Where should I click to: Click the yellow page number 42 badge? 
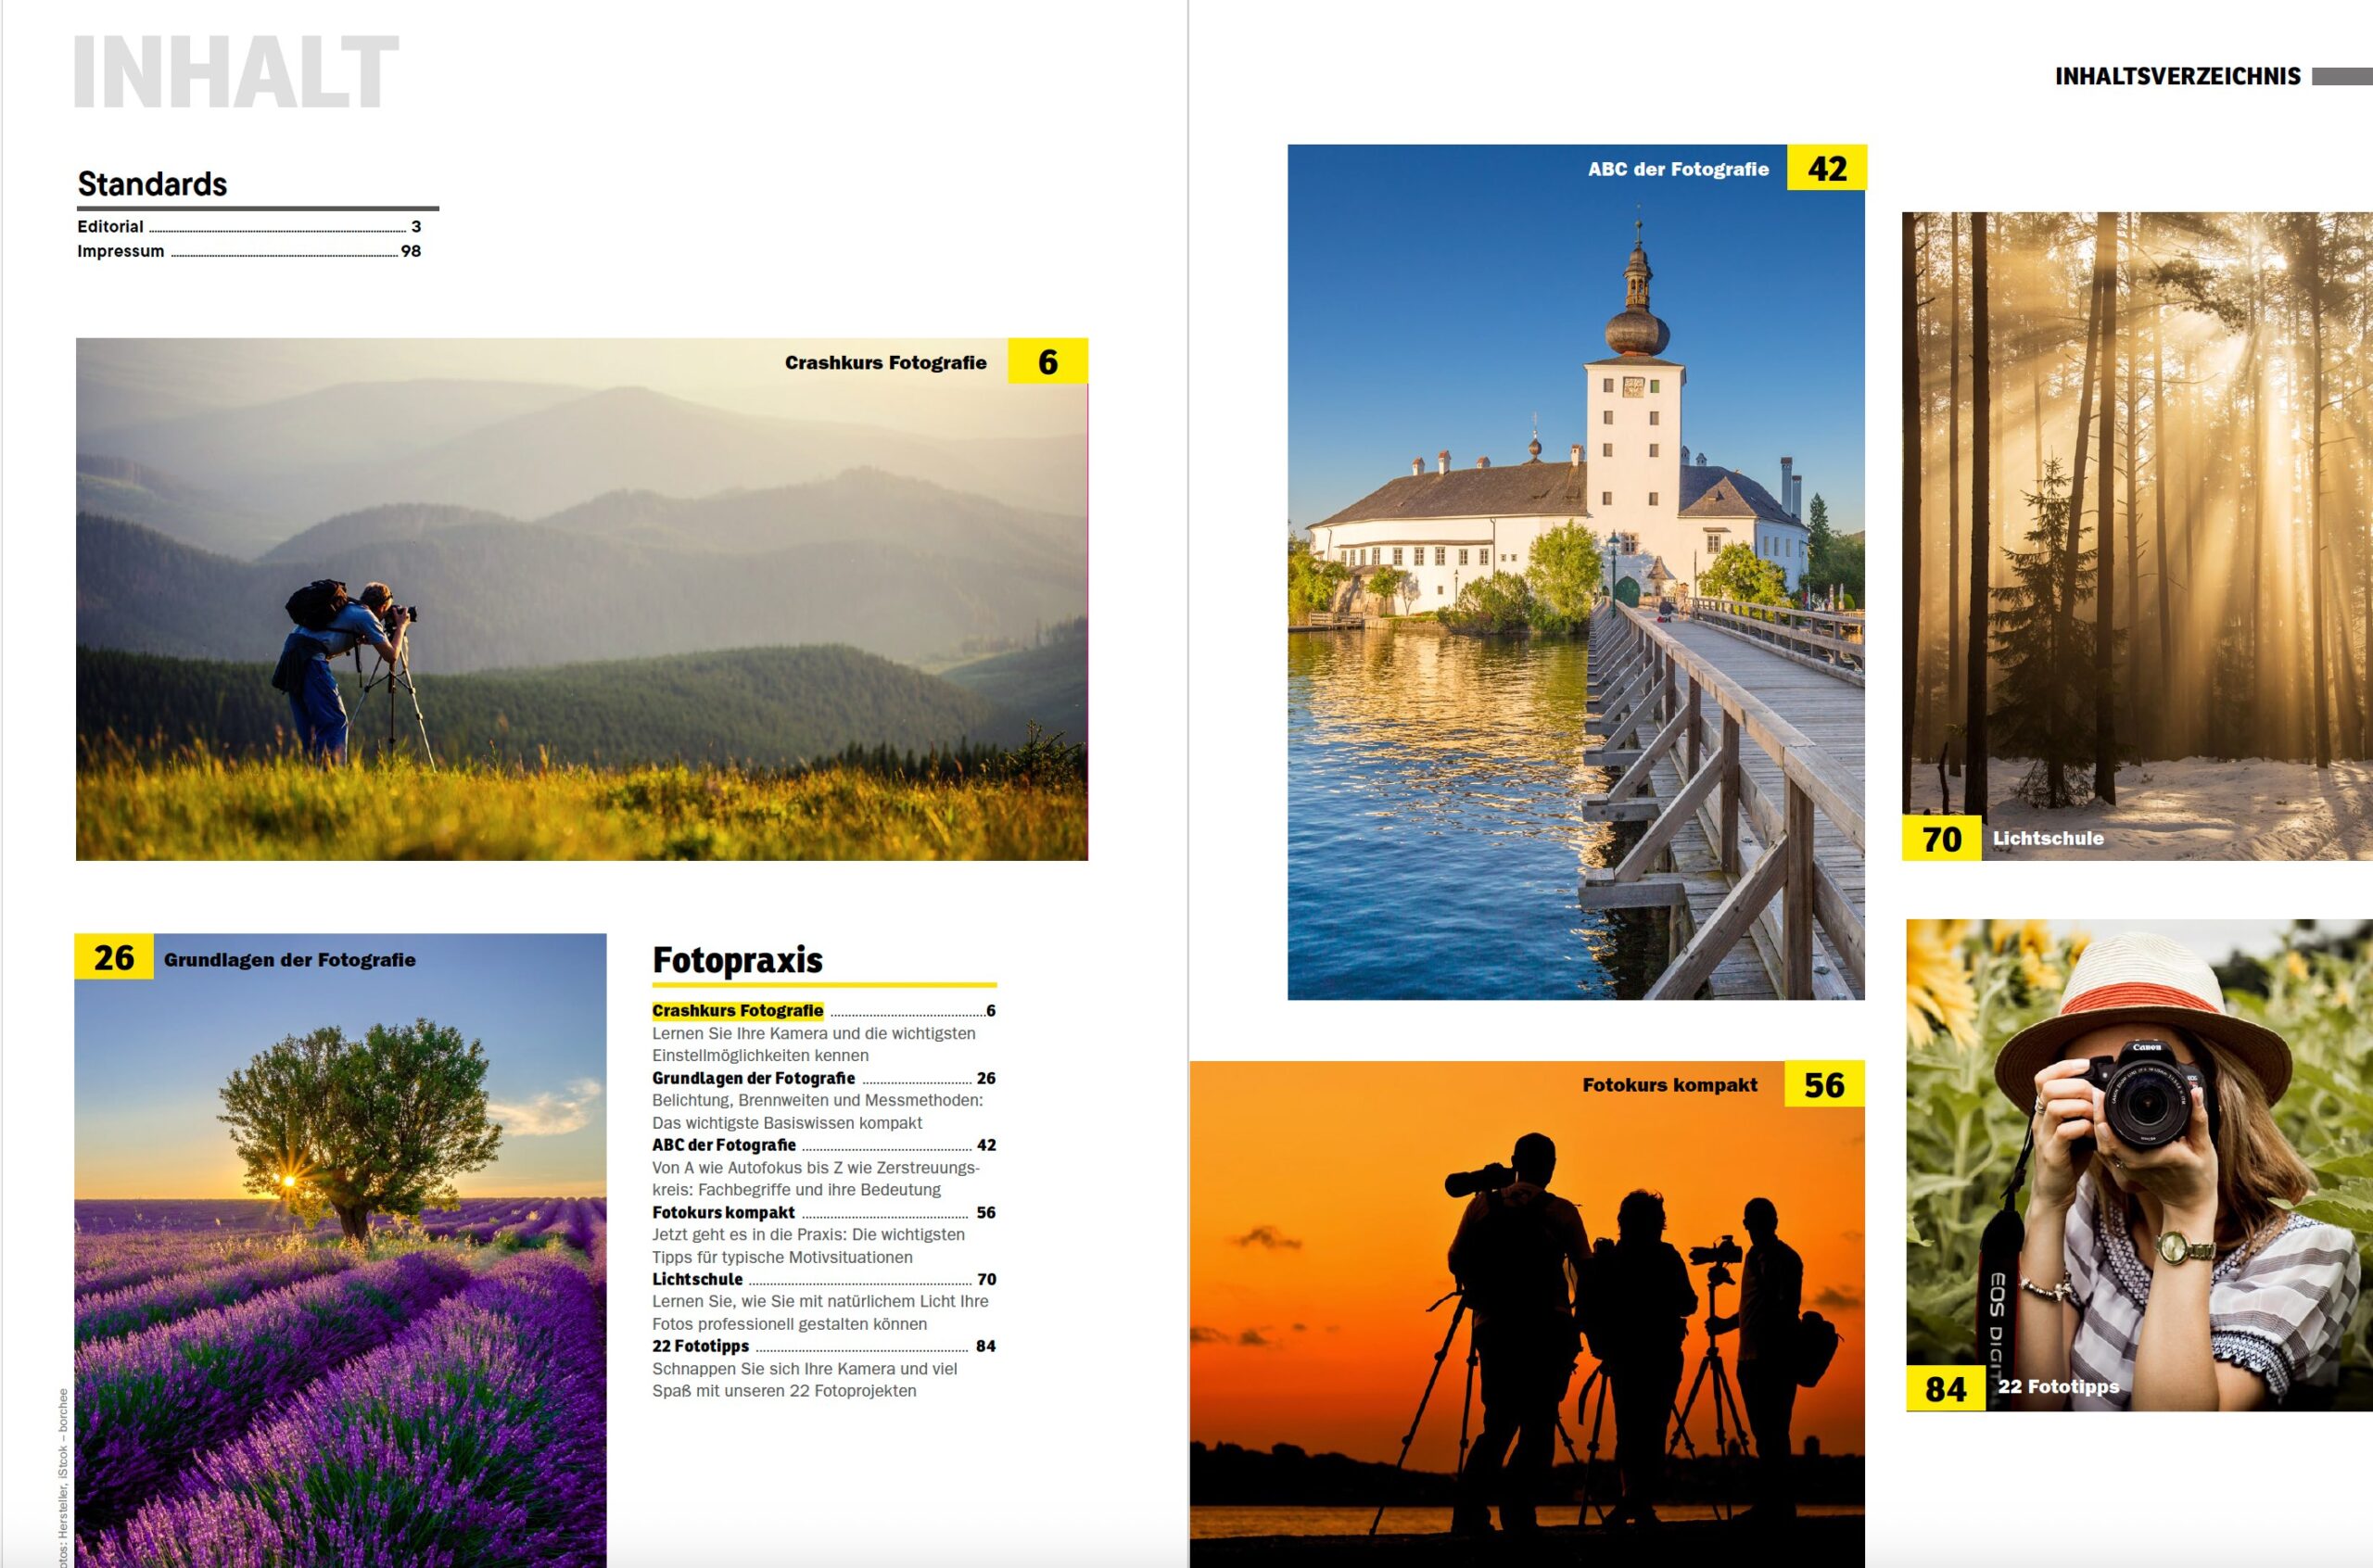[x=1826, y=168]
